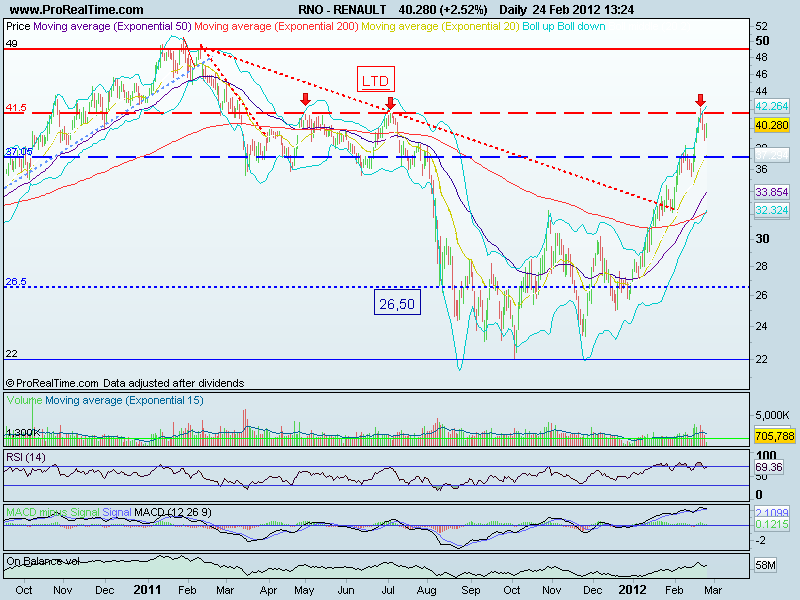Click the 1,300K volume level label
Viewport: 800px width, 600px height.
23,433
